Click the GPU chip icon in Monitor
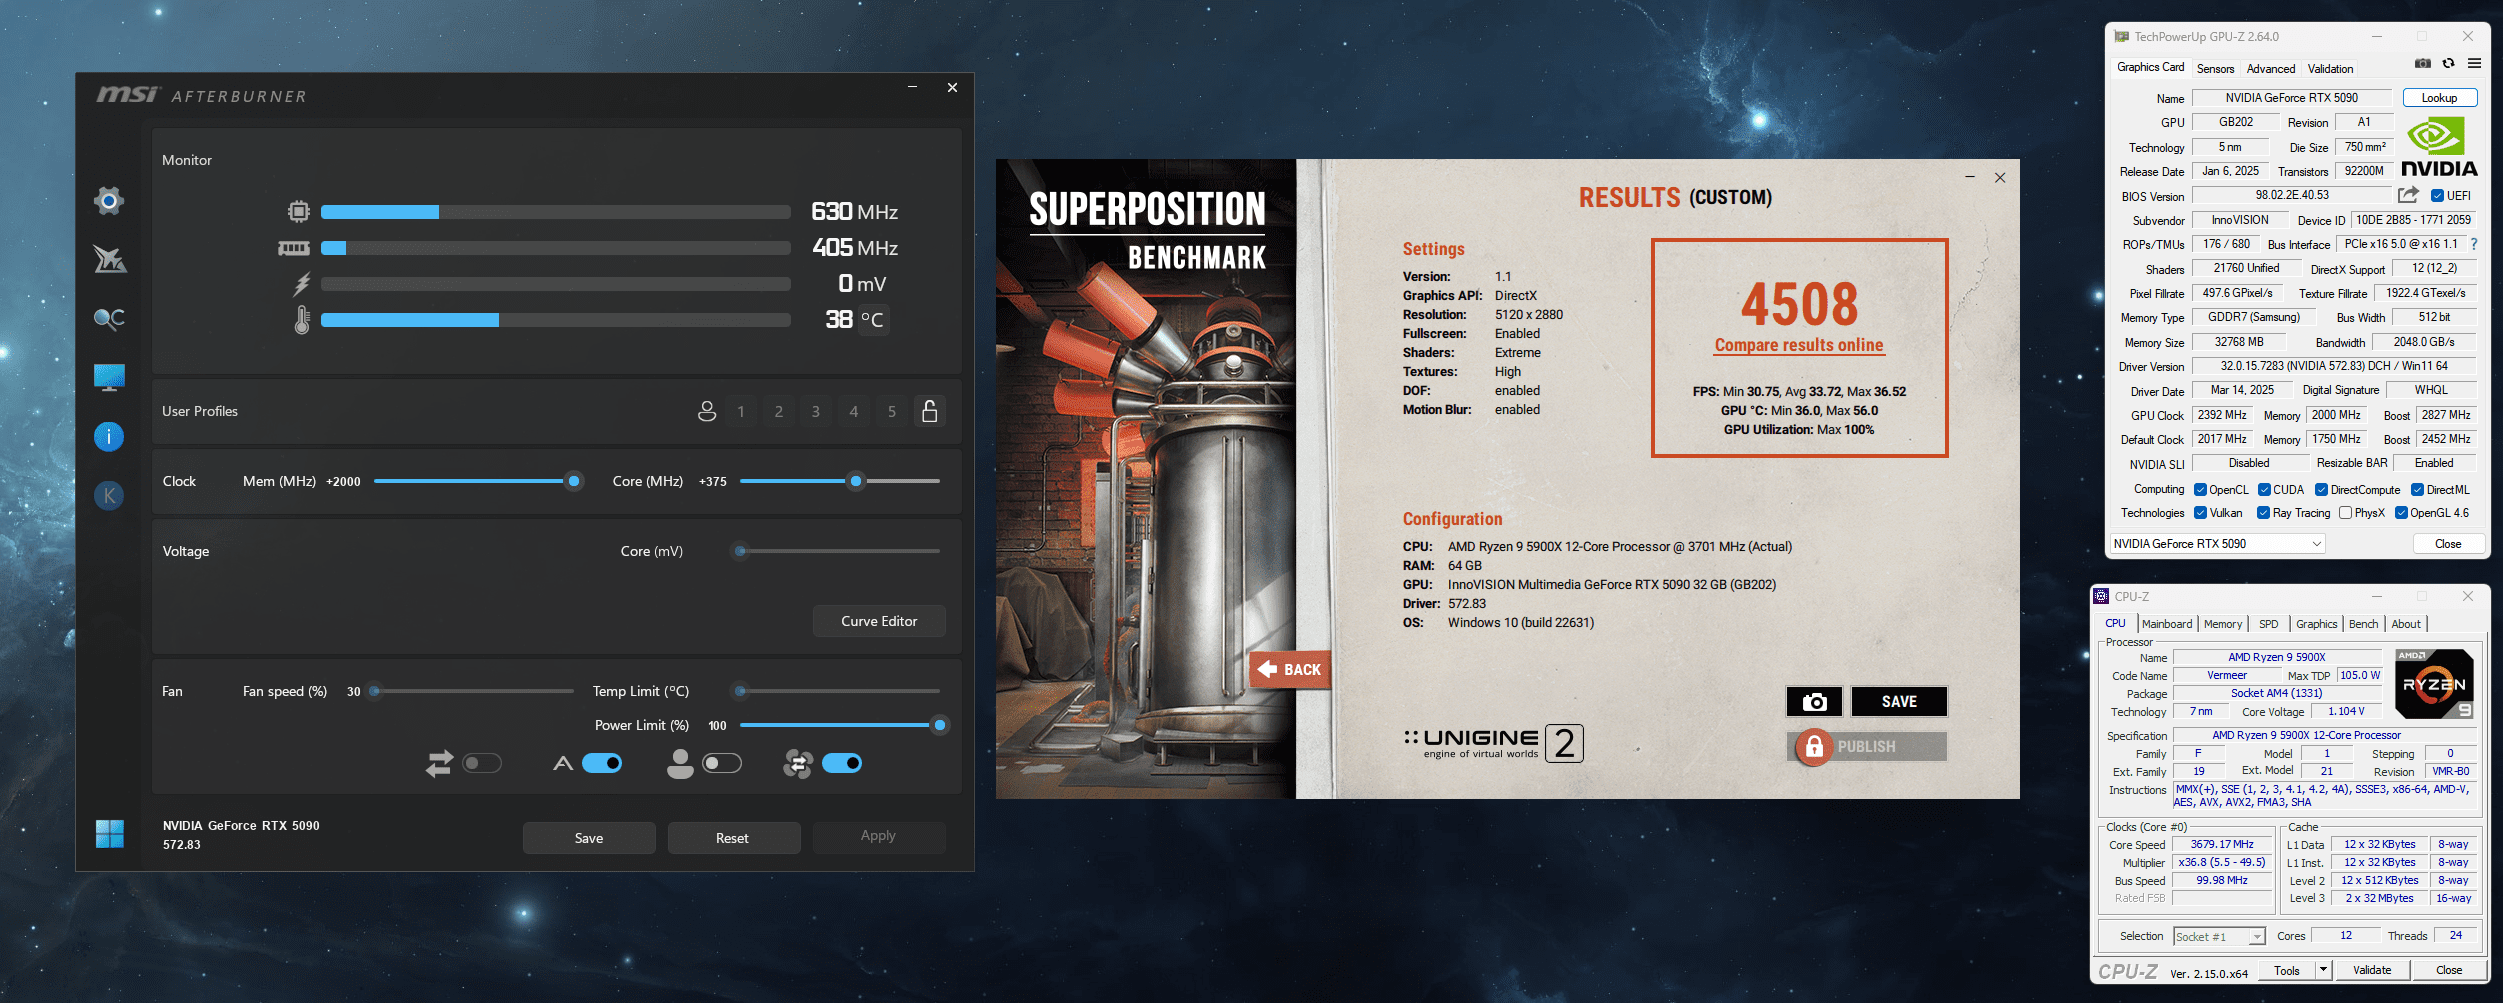 (298, 212)
